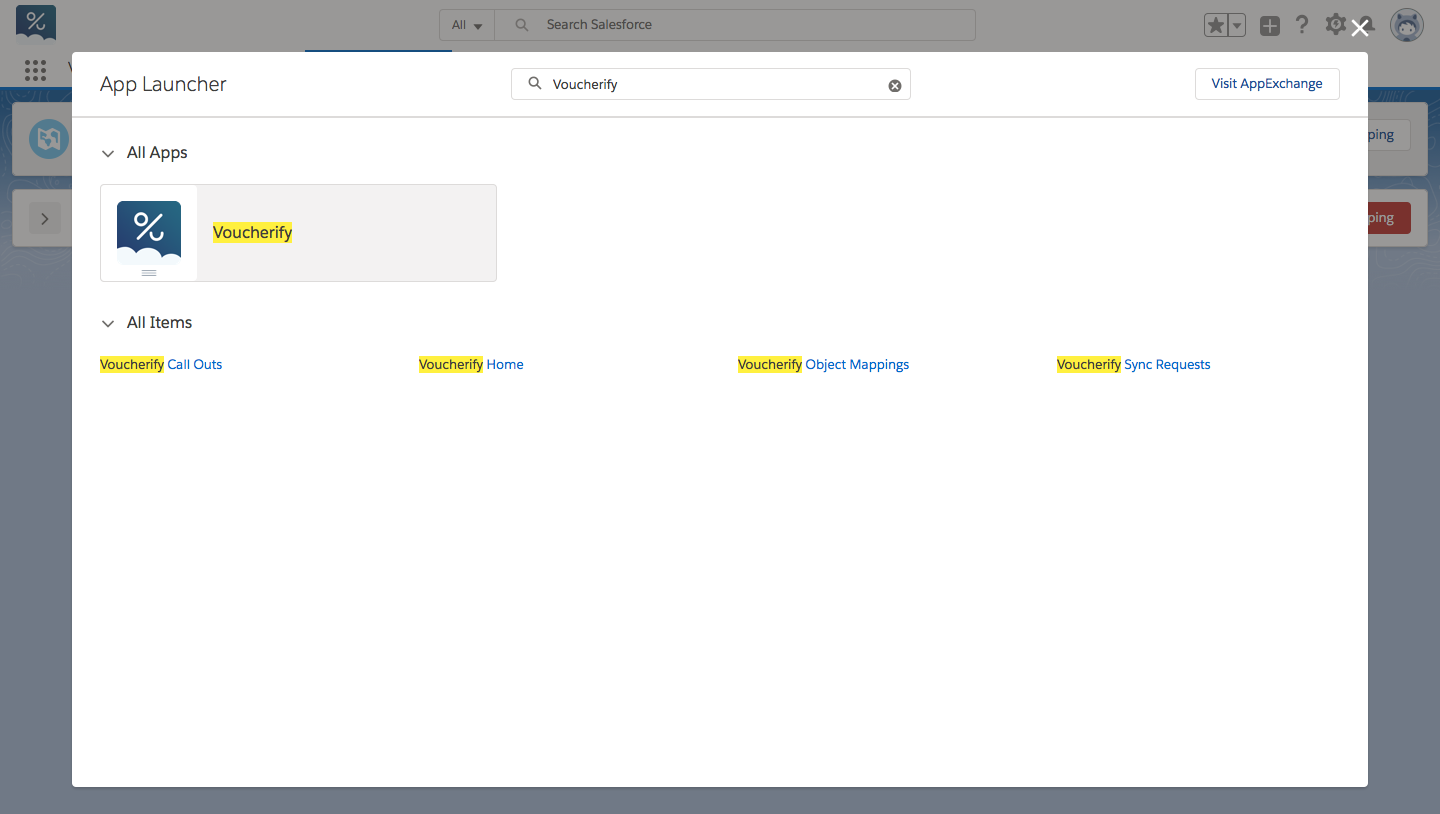The image size is (1440, 814).
Task: Open the user avatar profile menu
Action: point(1407,26)
